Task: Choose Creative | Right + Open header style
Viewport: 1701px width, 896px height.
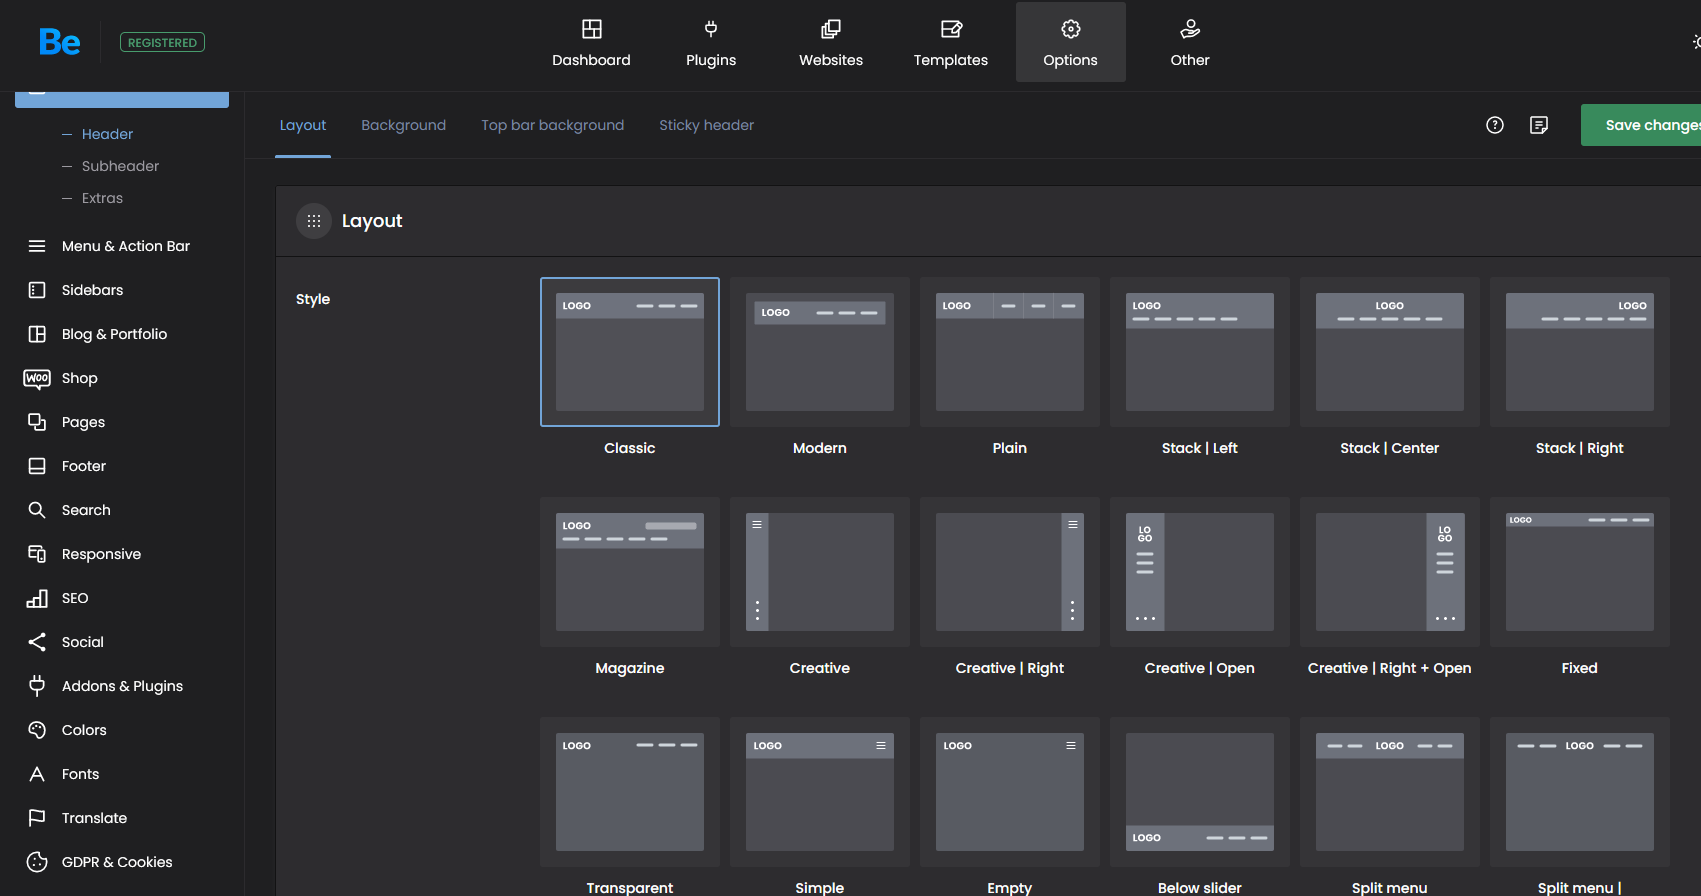Action: point(1390,572)
